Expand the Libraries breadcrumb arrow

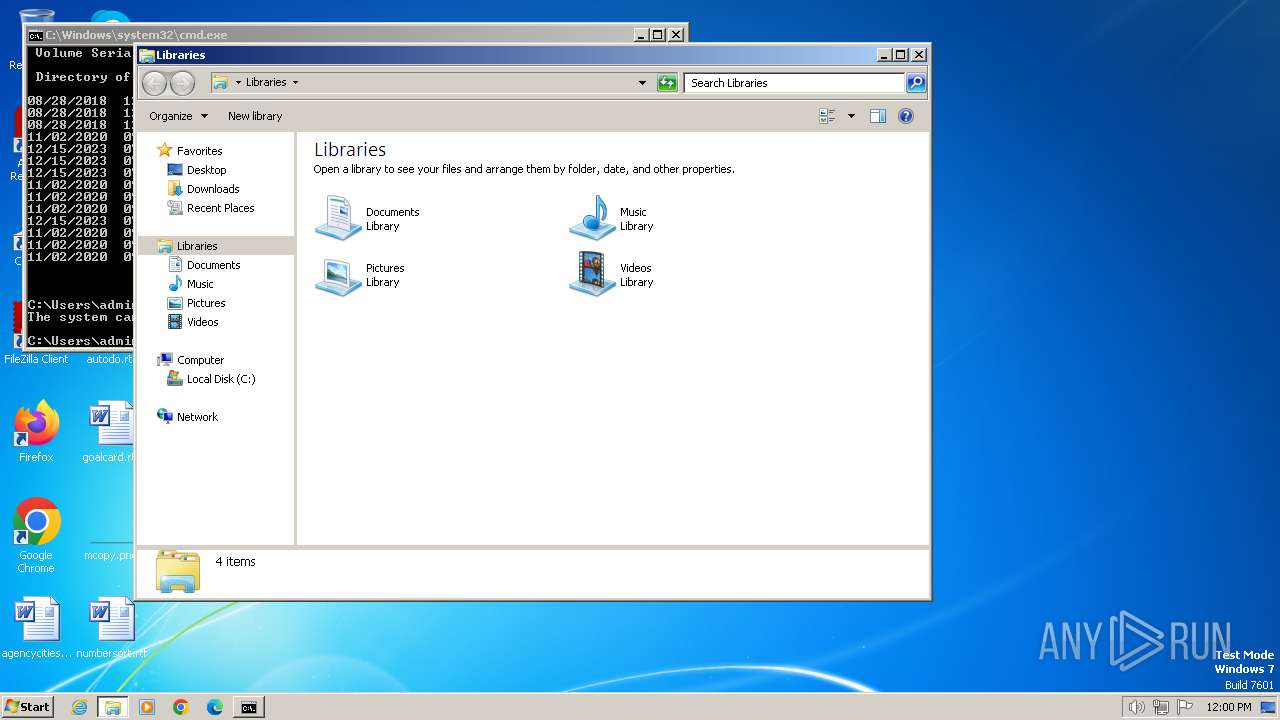pos(295,83)
